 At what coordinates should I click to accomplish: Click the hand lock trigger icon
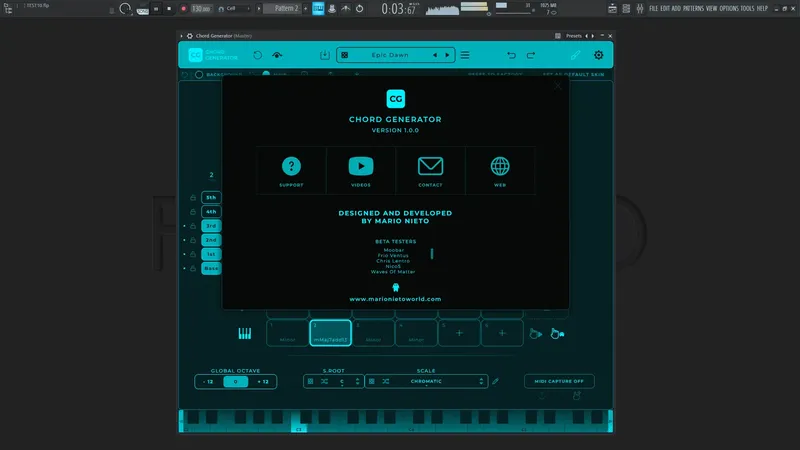(x=557, y=334)
